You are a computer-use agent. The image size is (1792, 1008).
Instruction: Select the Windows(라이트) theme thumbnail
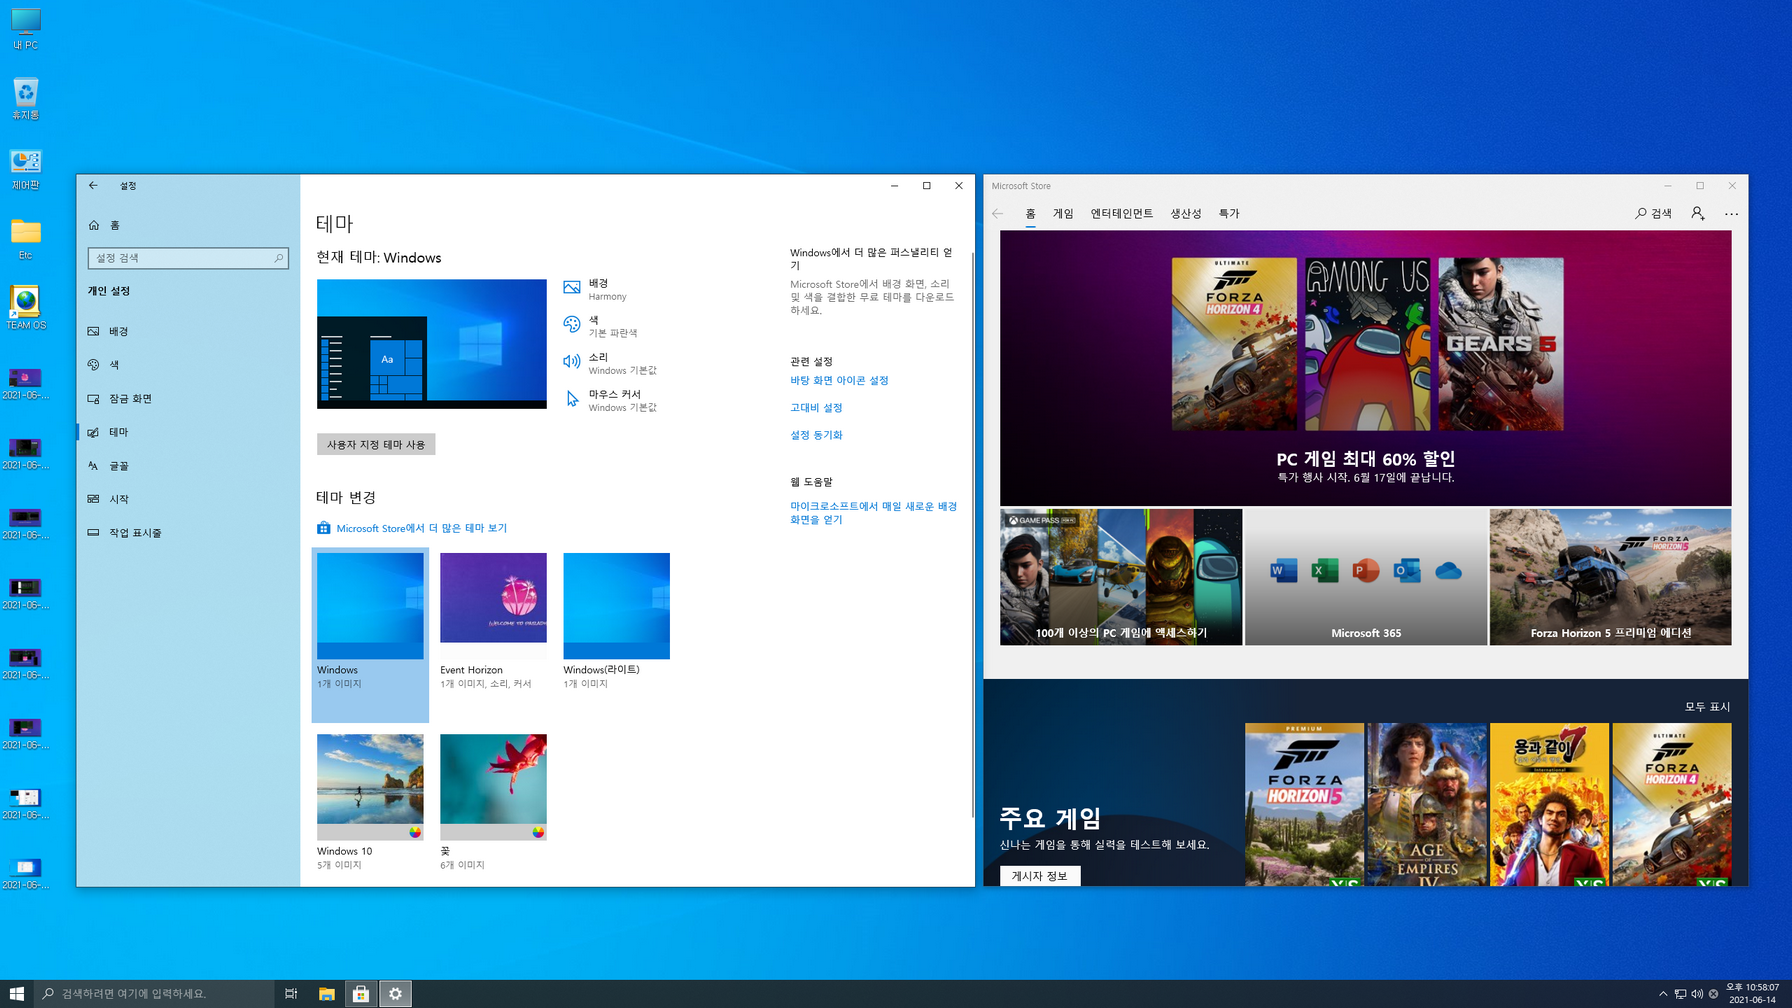(616, 606)
